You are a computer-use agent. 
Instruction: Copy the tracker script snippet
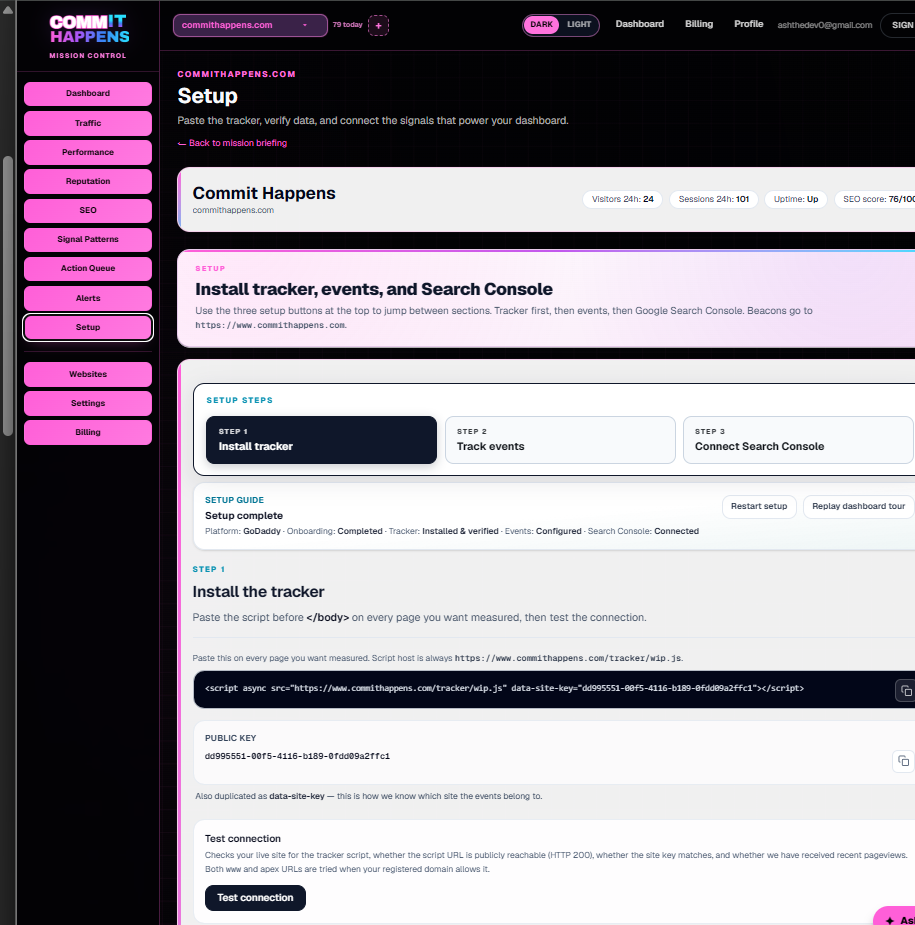tap(906, 690)
